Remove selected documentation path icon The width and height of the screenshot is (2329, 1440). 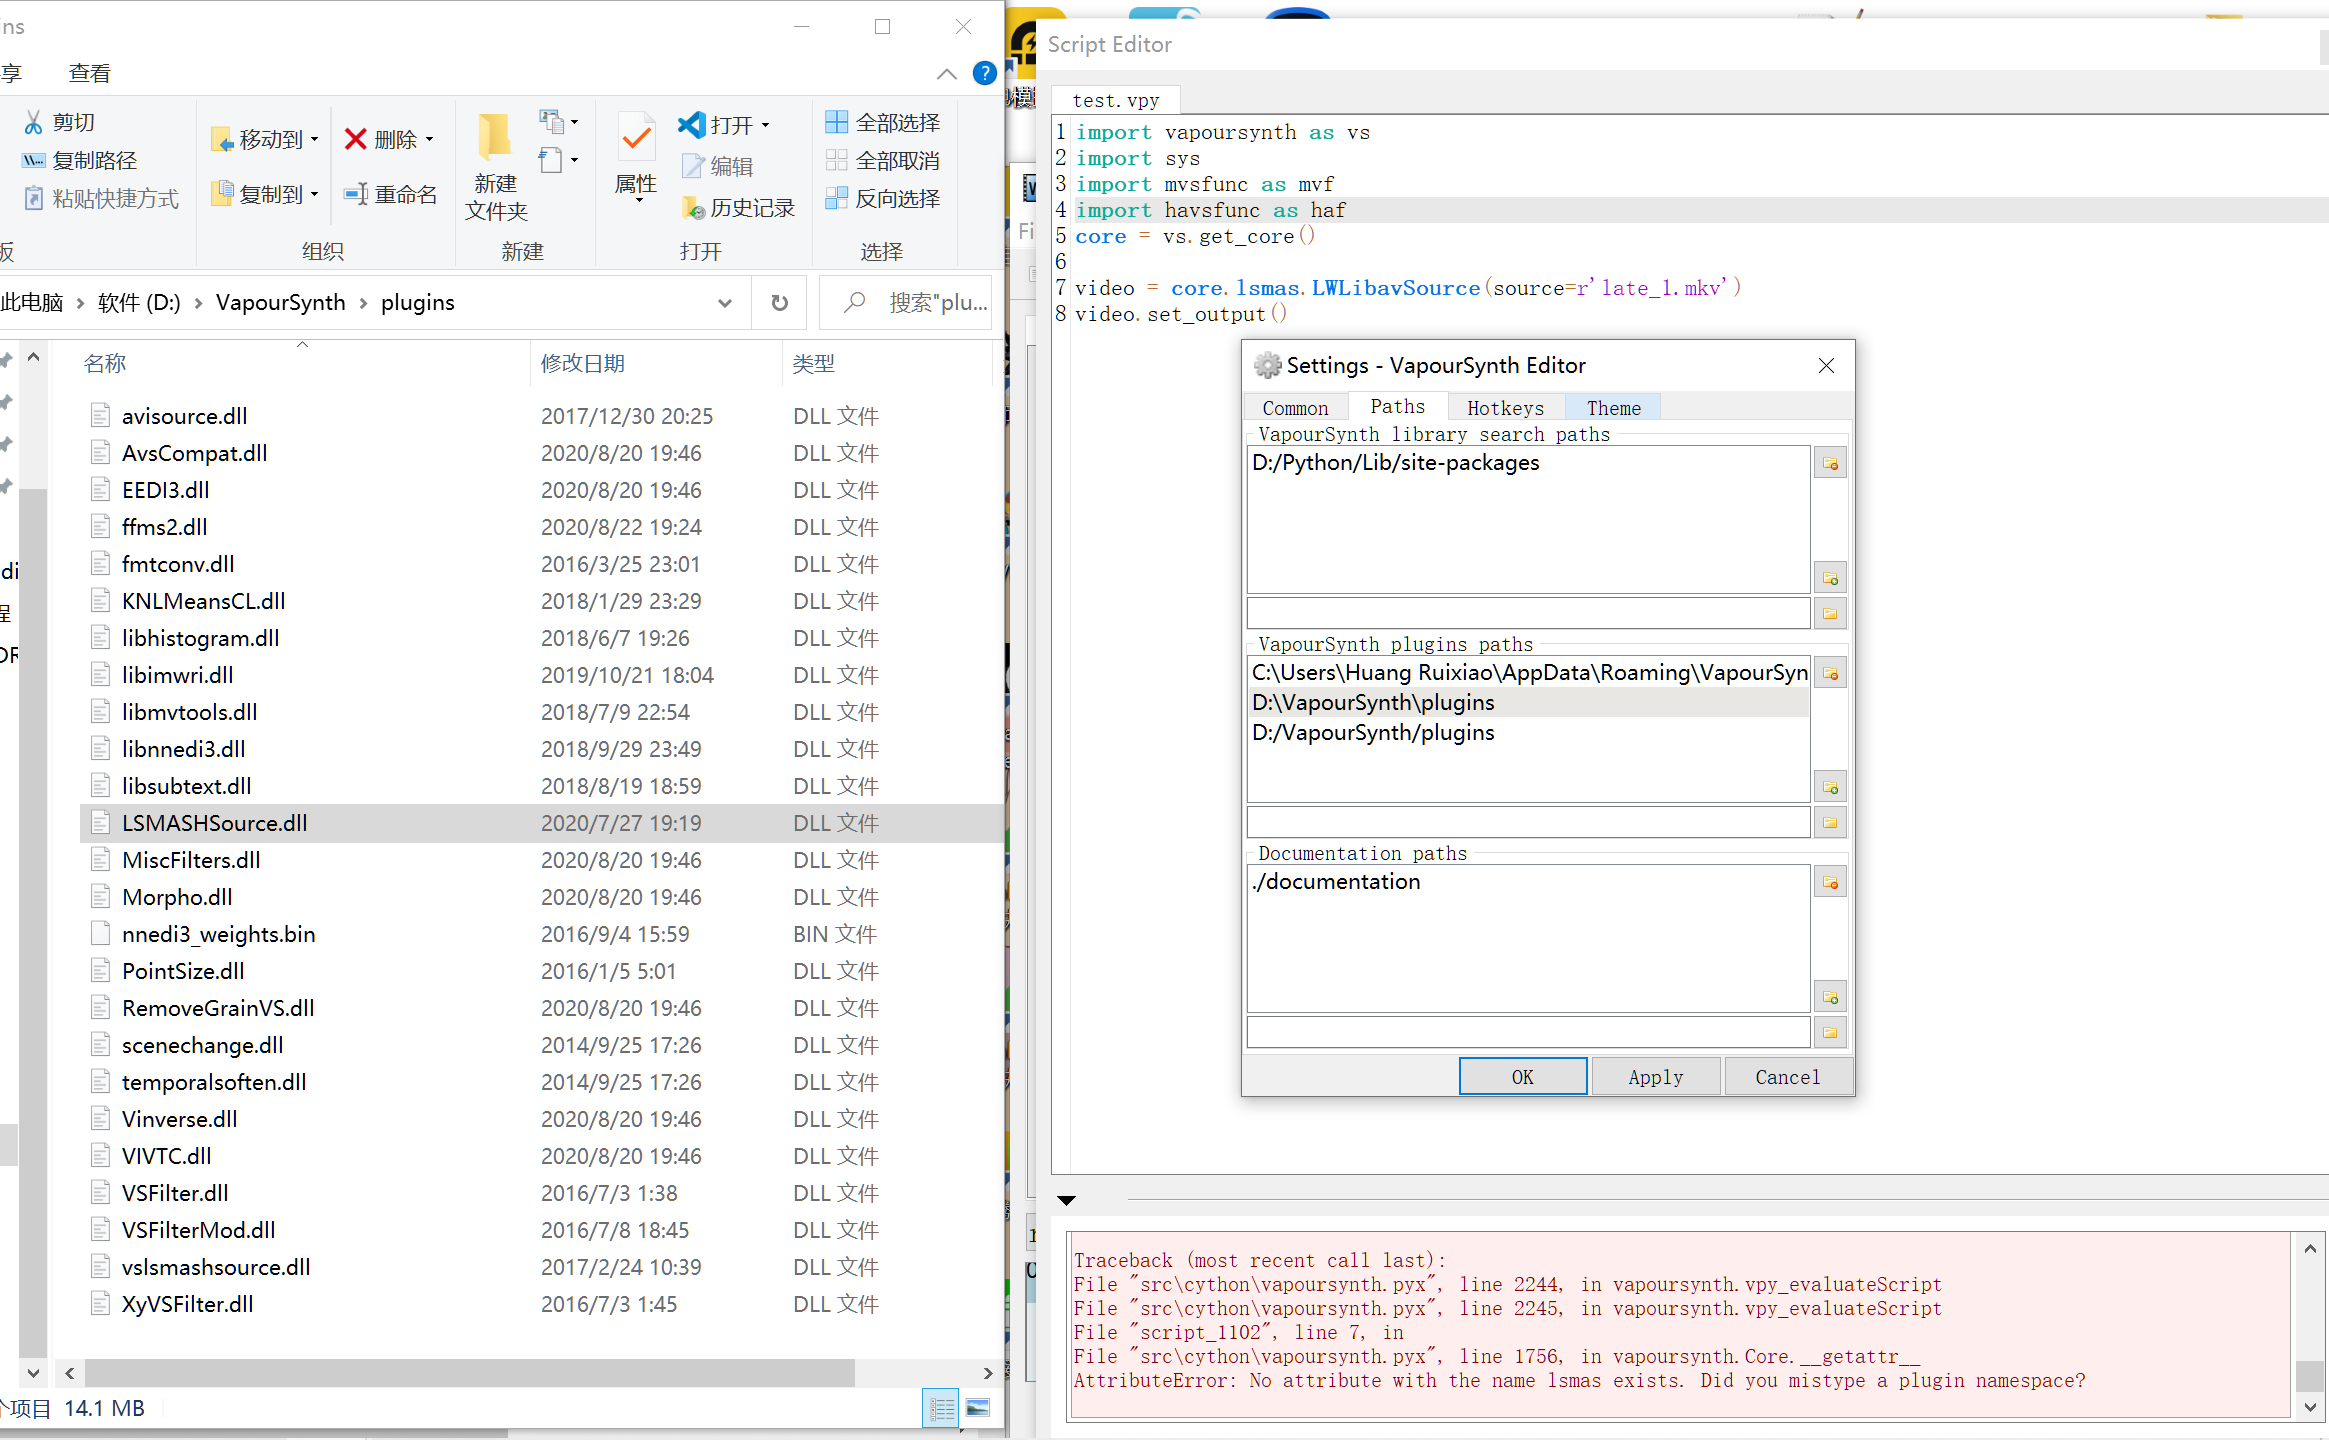1830,883
